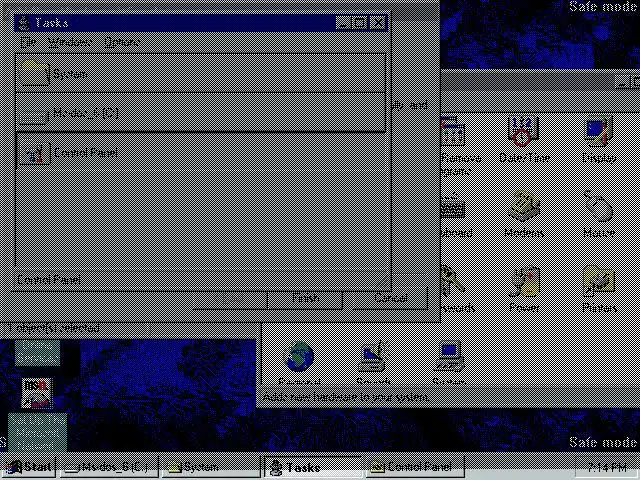Open the Windows menu in Tasks window
640x480 pixels.
pyautogui.click(x=70, y=42)
